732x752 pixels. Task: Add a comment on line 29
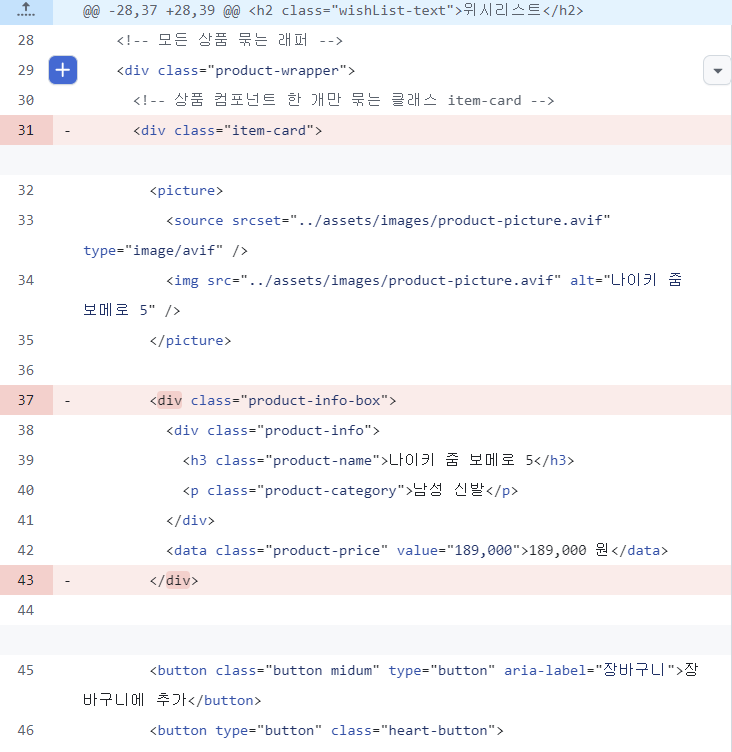tap(63, 70)
